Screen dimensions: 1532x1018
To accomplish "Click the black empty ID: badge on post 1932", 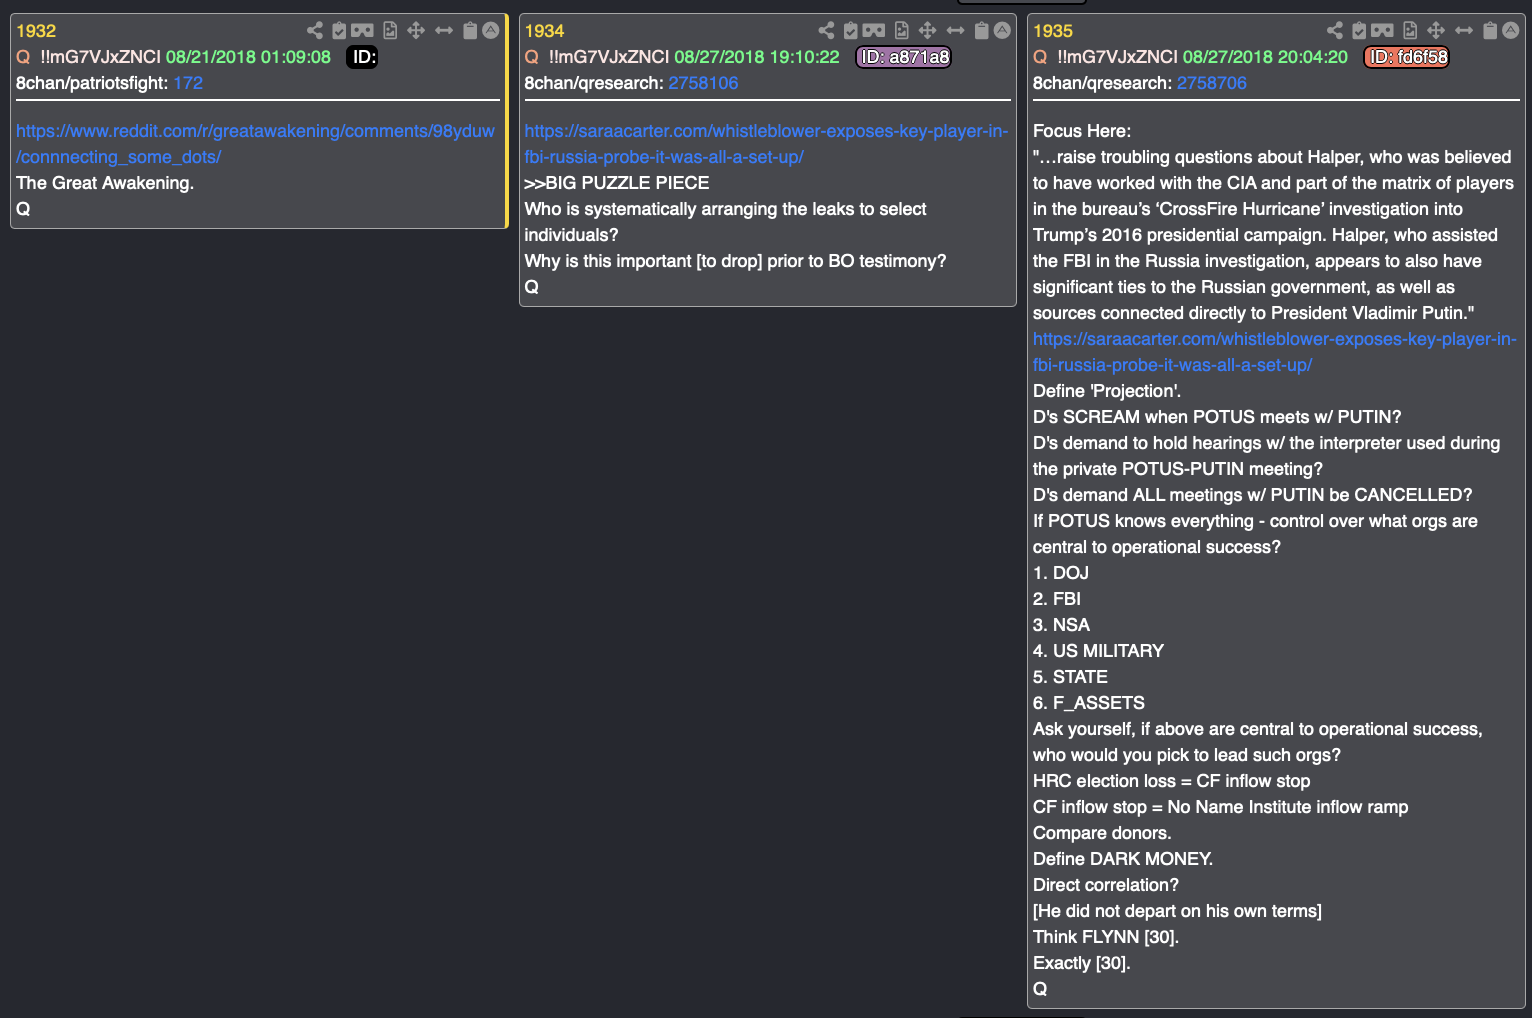I will [x=362, y=57].
